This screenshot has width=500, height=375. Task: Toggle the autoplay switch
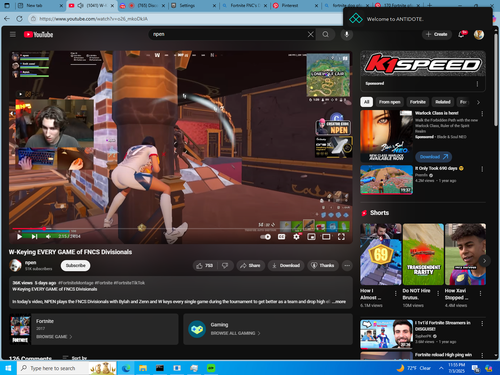[x=265, y=237]
